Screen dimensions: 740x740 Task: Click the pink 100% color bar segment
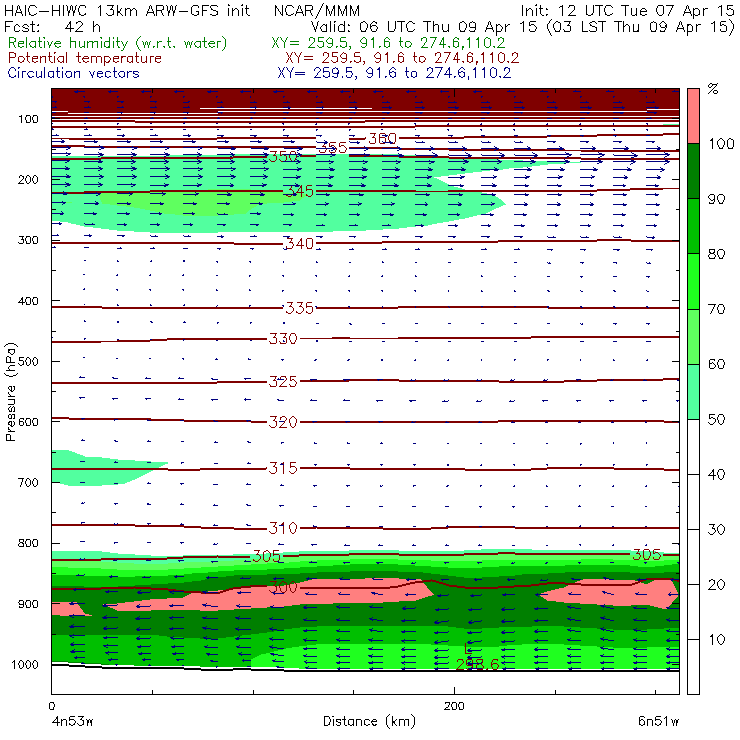click(x=693, y=116)
